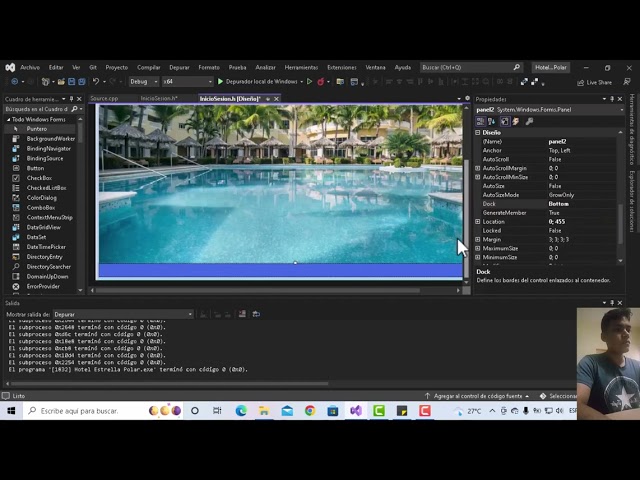This screenshot has height=480, width=640.
Task: Click the feedback icon beside Live Share
Action: (x=627, y=82)
